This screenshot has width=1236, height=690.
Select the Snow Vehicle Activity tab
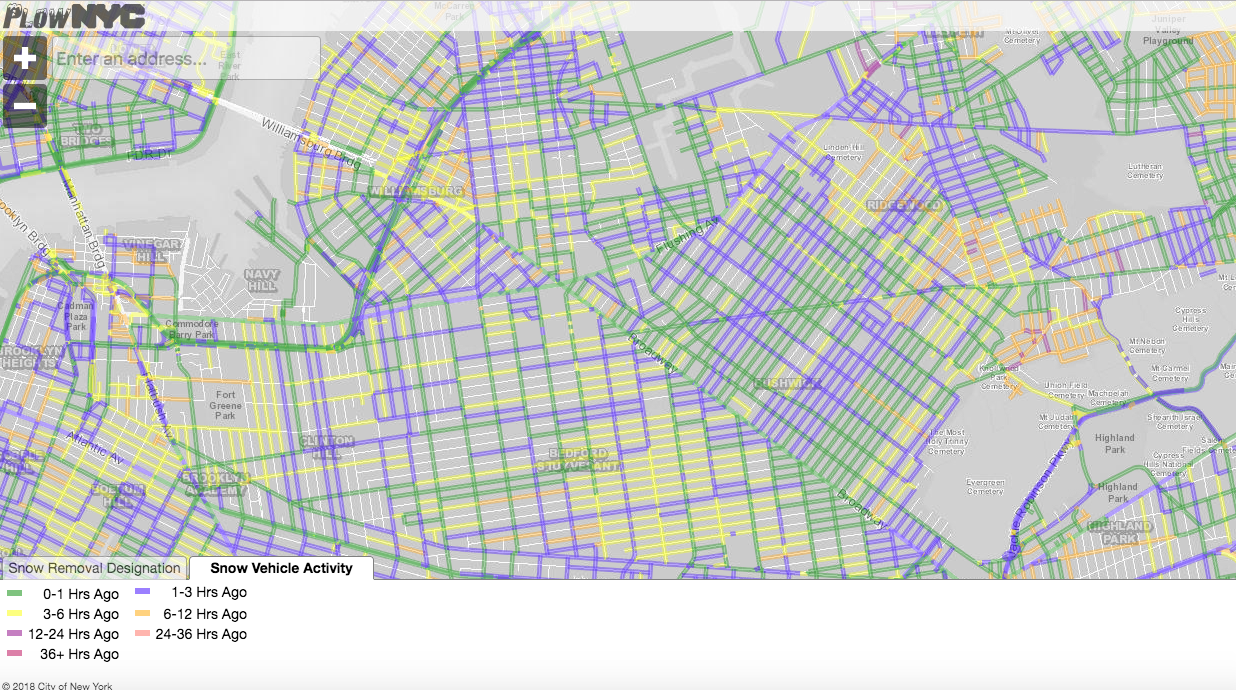[x=281, y=568]
